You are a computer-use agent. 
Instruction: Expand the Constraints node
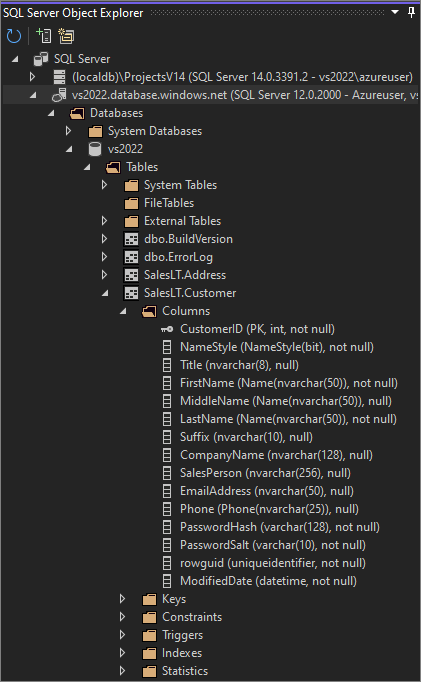123,617
